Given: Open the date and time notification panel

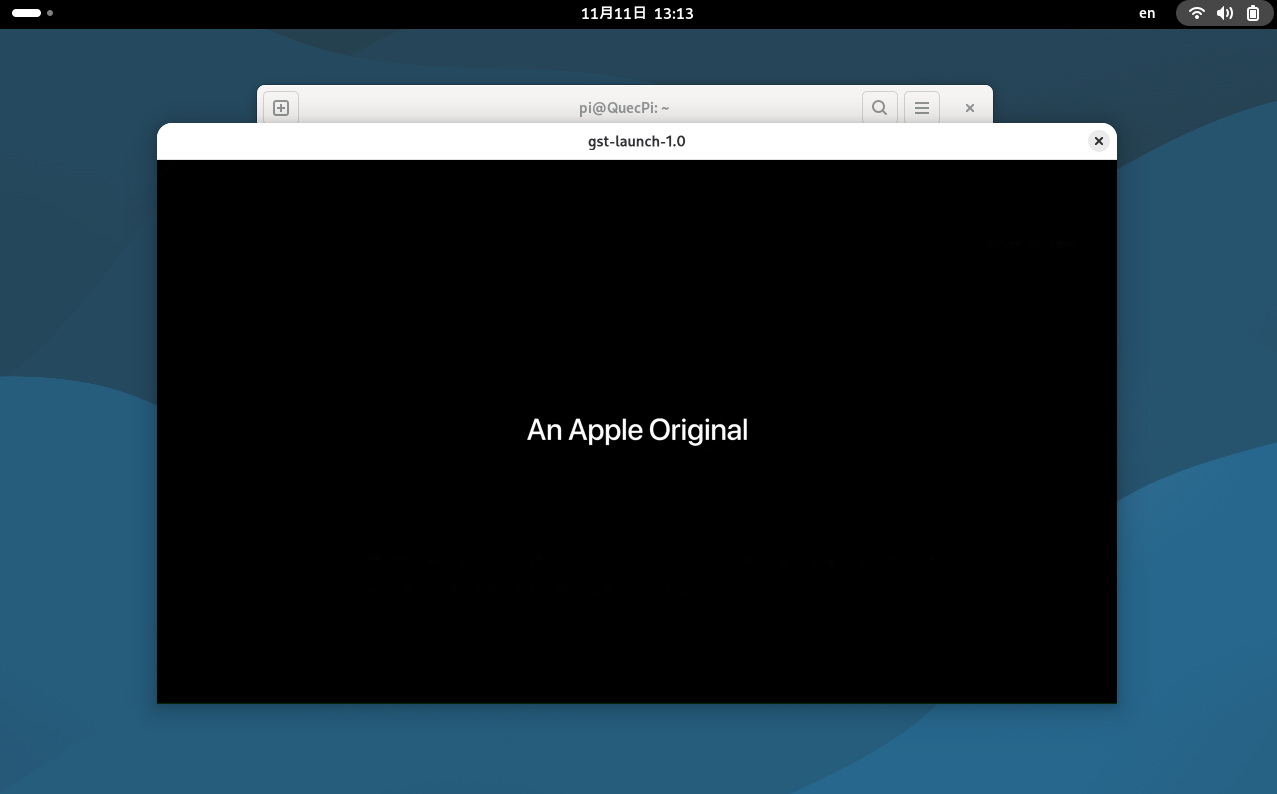Looking at the screenshot, I should (x=637, y=13).
